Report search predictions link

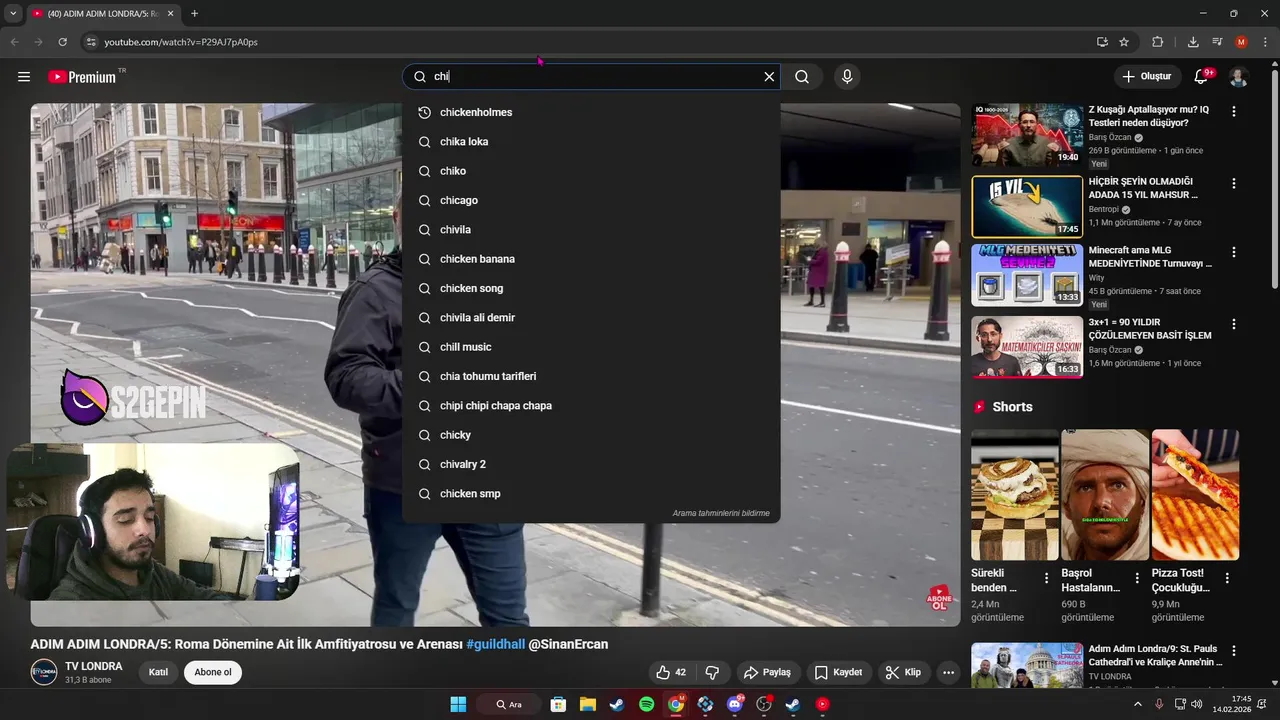[721, 513]
